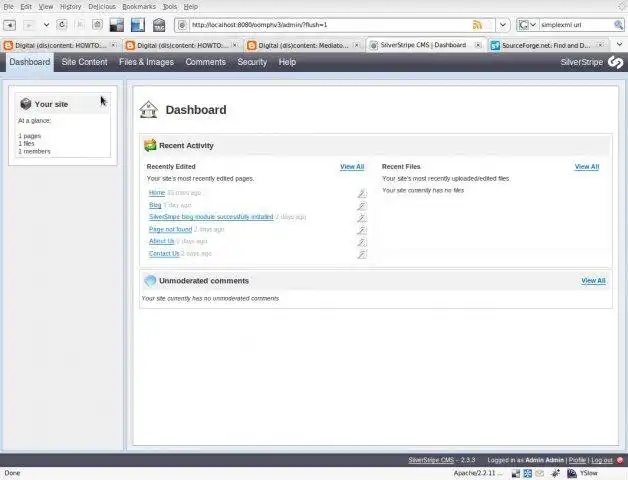Click View All for Recently Edited
628x480 pixels.
click(352, 167)
